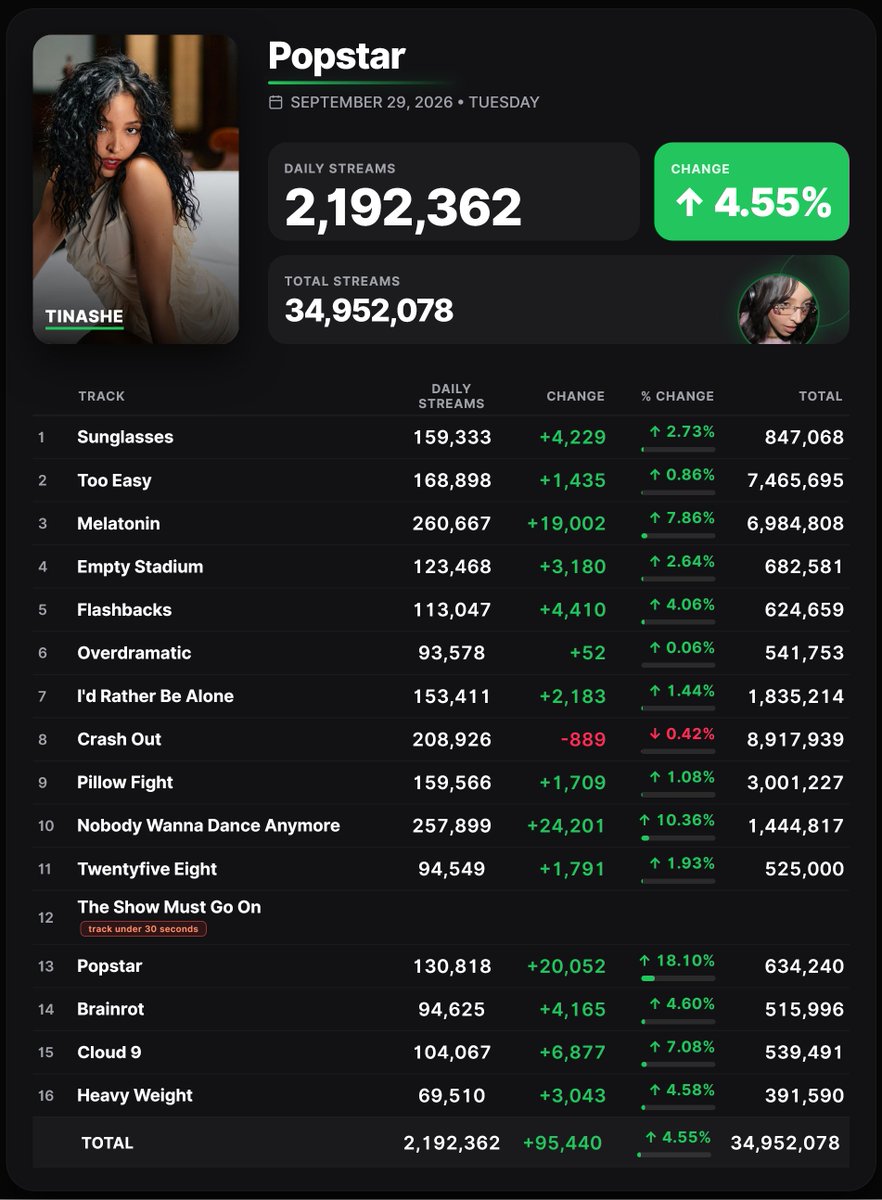Click the track name Too Easy
The width and height of the screenshot is (882, 1200).
pos(114,480)
